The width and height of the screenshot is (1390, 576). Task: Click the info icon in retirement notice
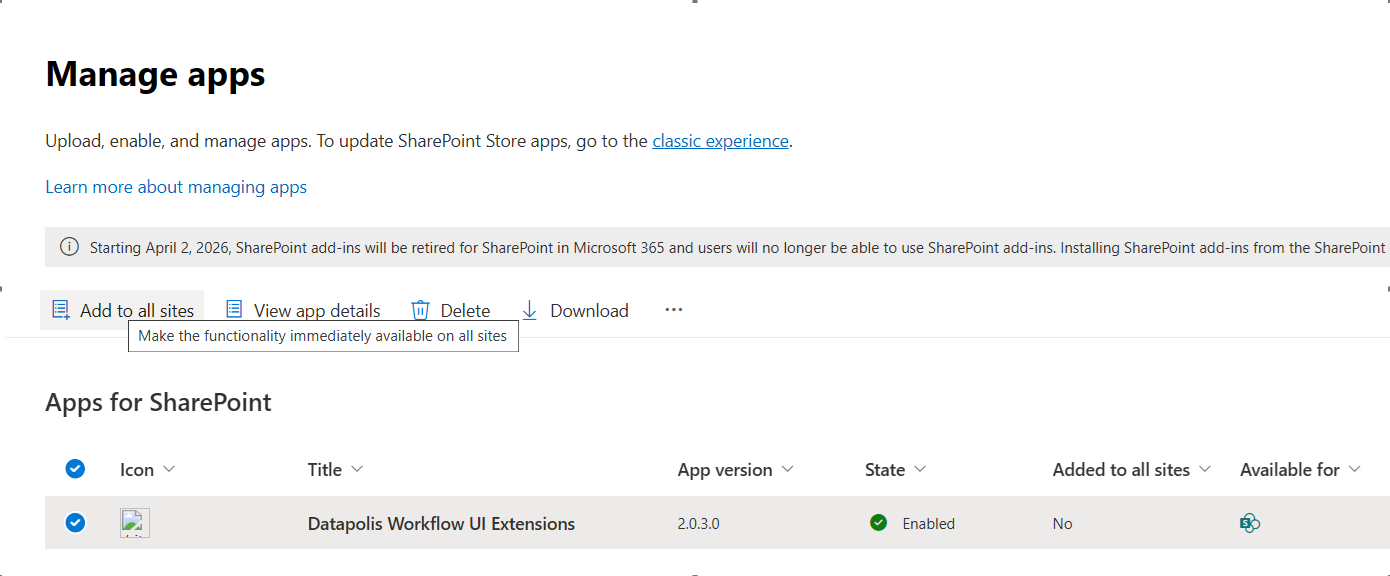[69, 247]
